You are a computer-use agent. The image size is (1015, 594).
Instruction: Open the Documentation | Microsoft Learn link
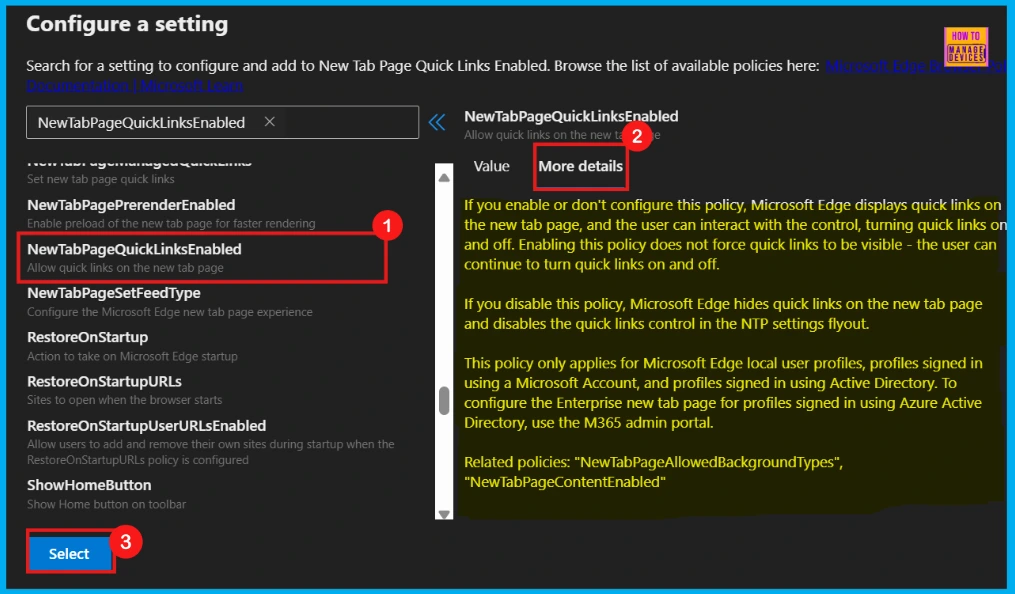[x=135, y=85]
